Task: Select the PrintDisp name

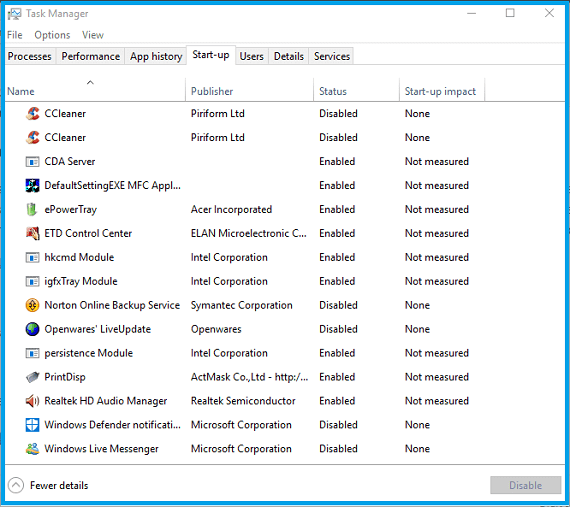Action: [65, 377]
